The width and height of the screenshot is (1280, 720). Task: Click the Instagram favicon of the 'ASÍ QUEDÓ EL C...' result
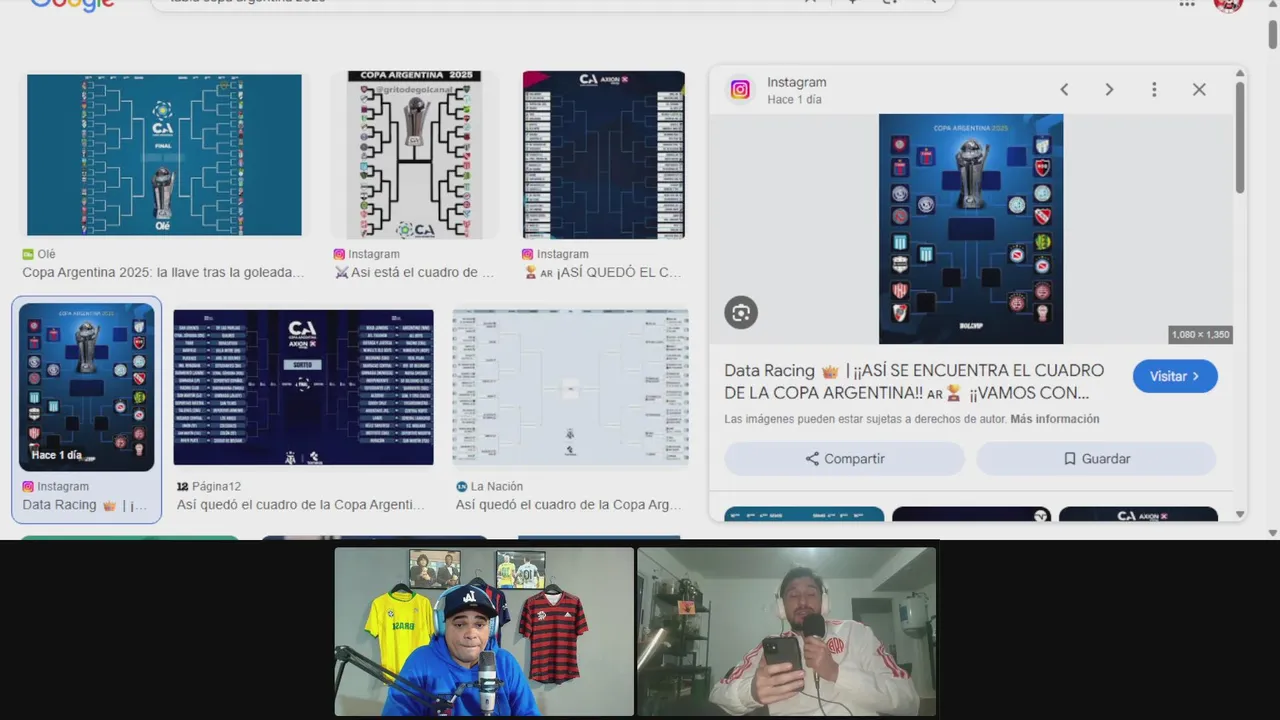pyautogui.click(x=528, y=254)
